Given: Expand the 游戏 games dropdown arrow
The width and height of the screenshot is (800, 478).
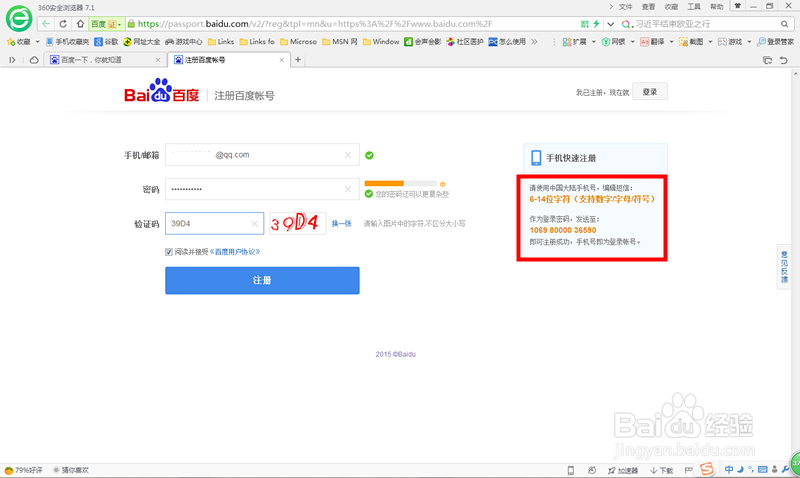Looking at the screenshot, I should tap(748, 42).
